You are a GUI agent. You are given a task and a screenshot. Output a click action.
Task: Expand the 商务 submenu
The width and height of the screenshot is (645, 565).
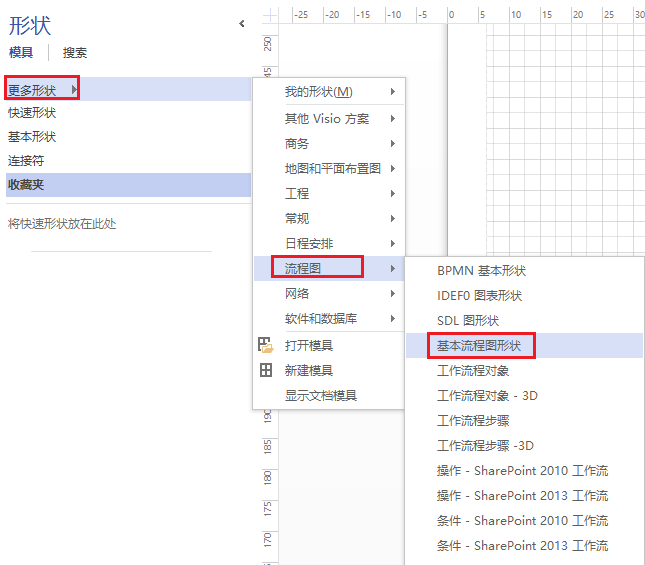tap(329, 144)
